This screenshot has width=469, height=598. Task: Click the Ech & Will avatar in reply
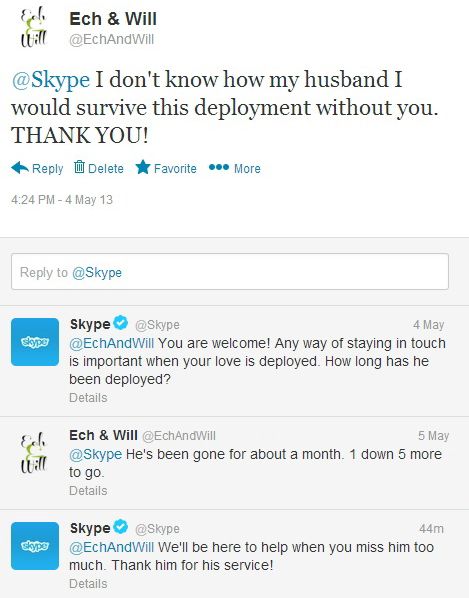coord(34,452)
